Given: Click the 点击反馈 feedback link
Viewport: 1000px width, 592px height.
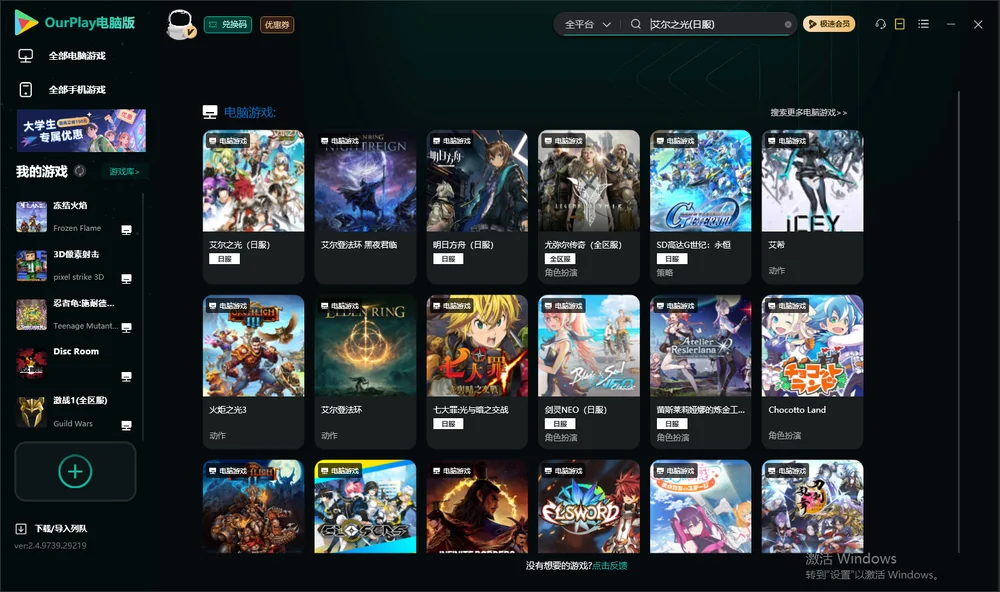Looking at the screenshot, I should click(610, 565).
